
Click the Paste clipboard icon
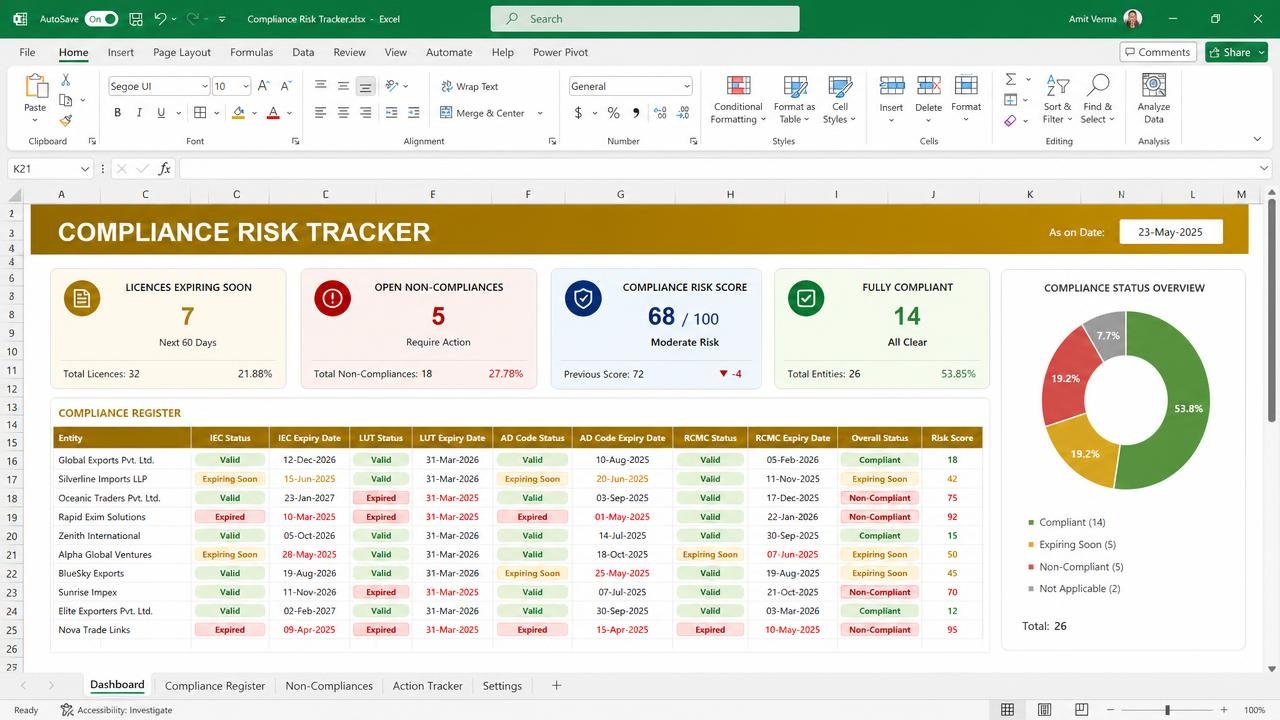[35, 87]
